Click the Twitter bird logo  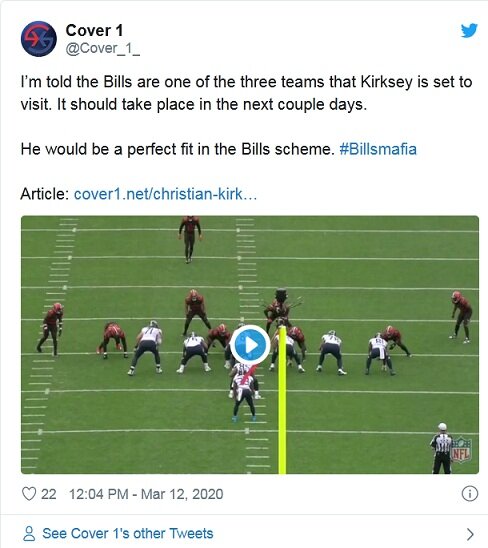point(469,30)
